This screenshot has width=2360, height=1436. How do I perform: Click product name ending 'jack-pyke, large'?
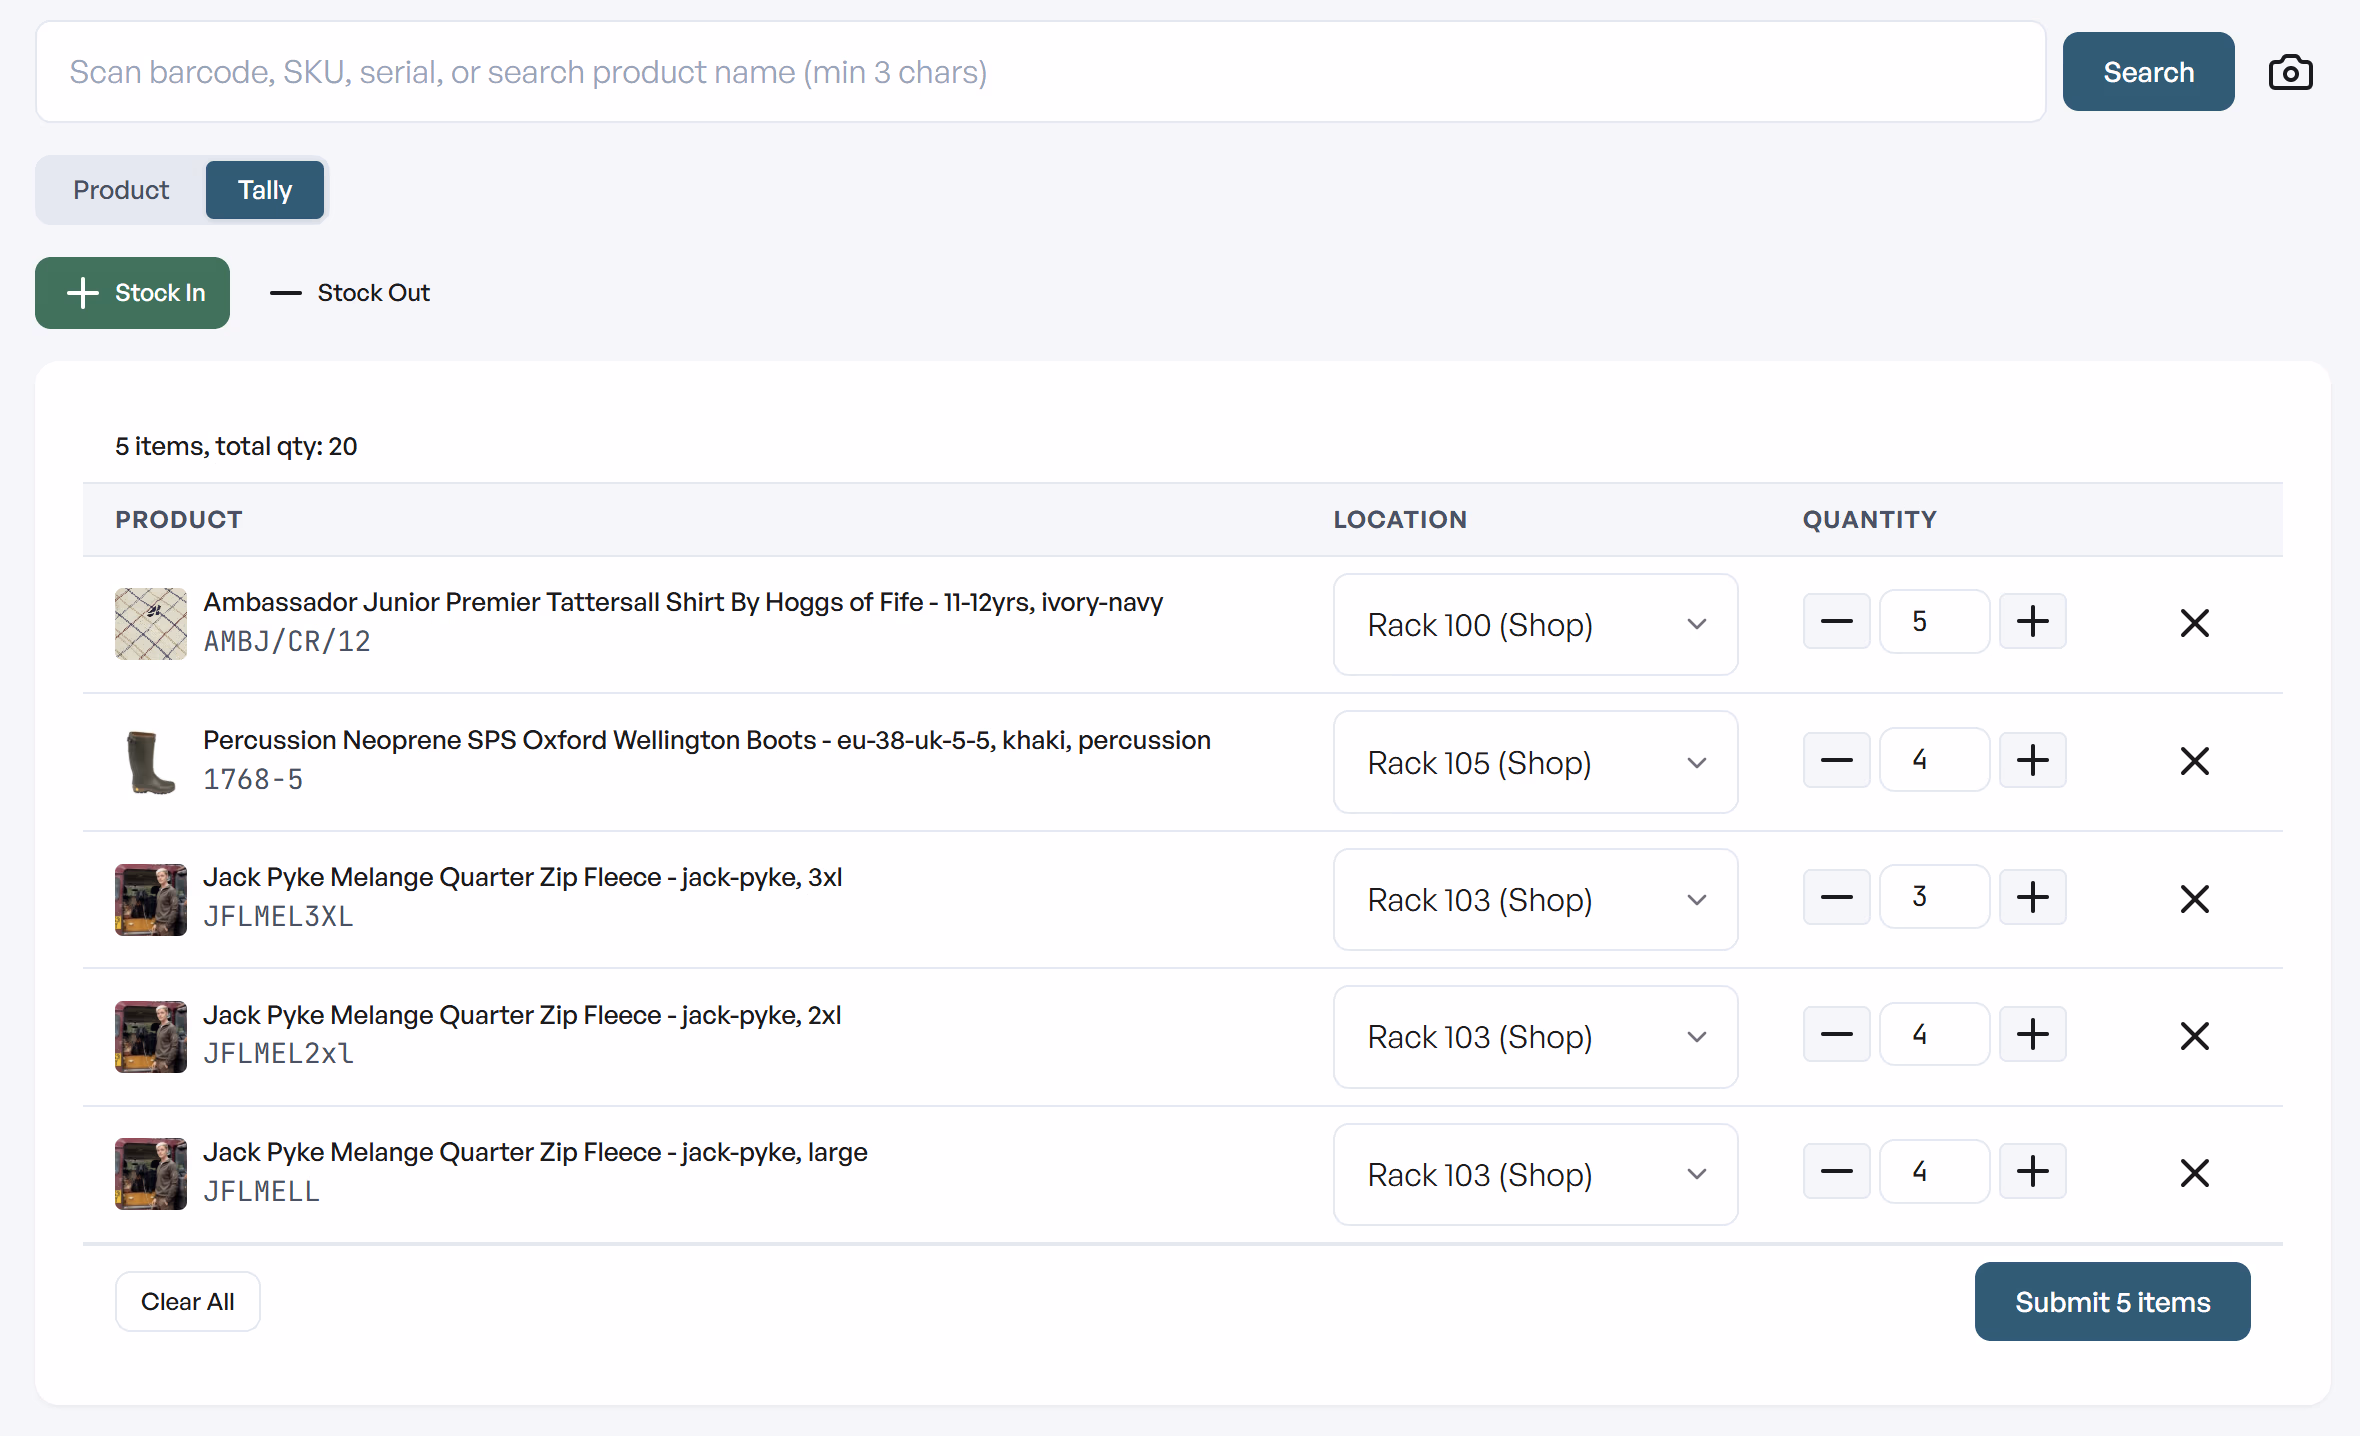point(535,1152)
